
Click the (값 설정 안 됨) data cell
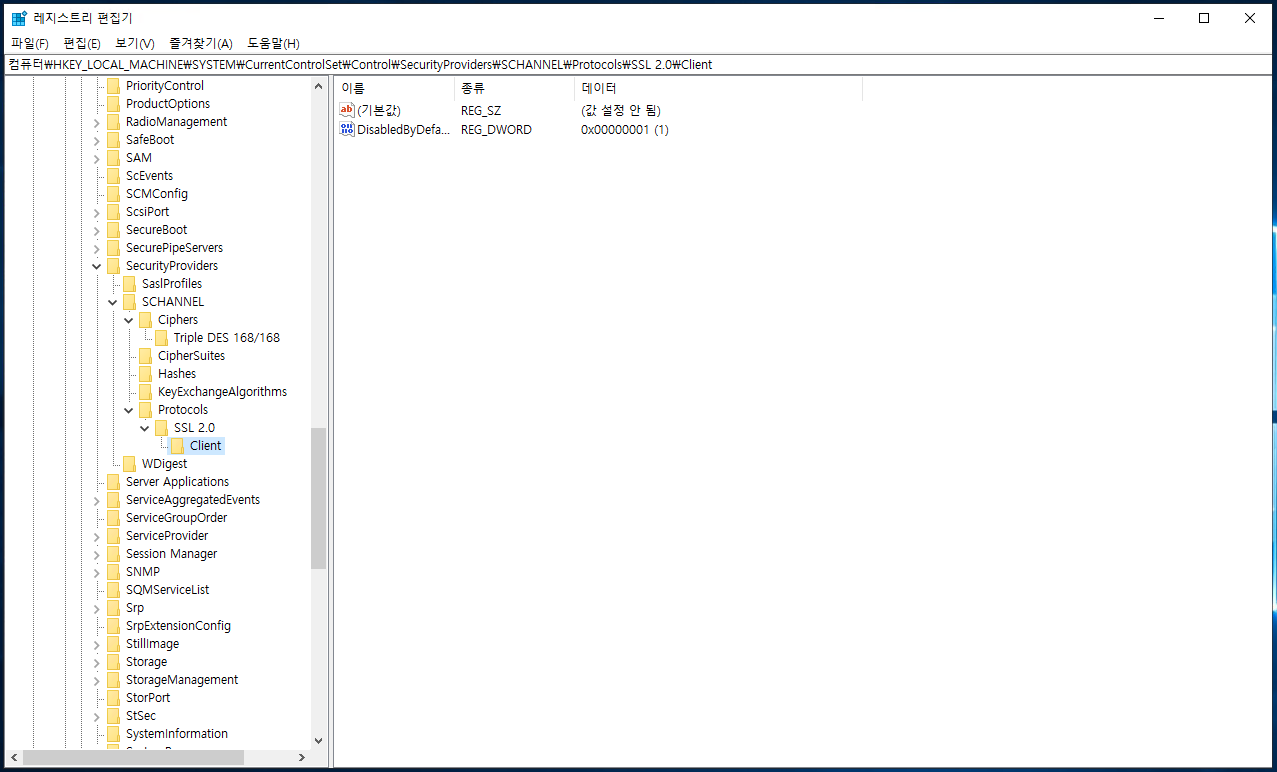point(621,110)
